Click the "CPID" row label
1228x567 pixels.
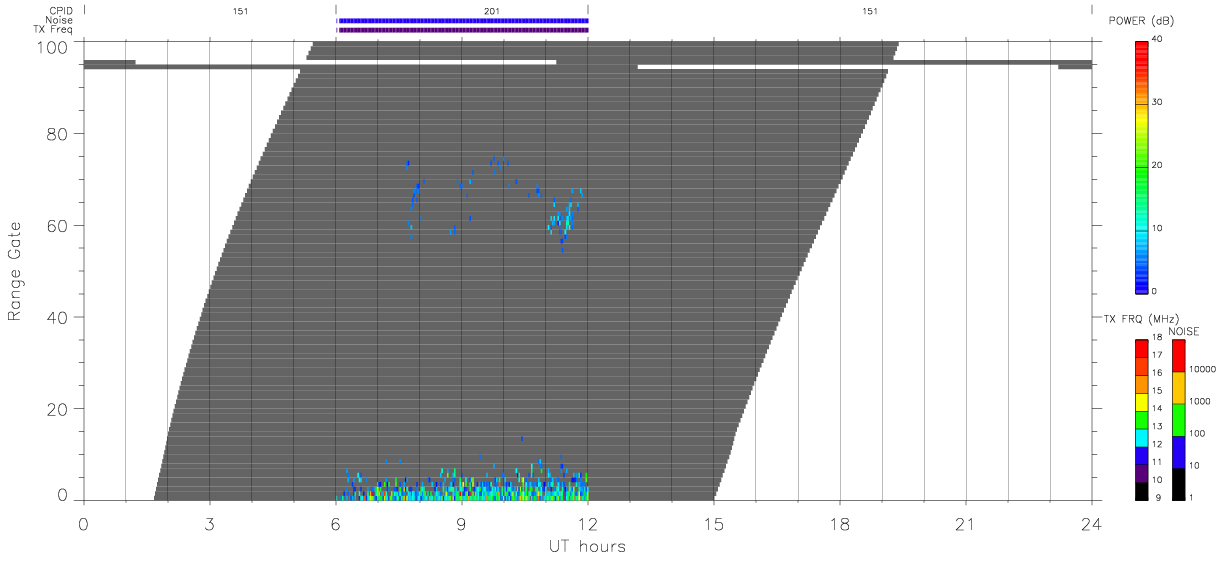pos(60,11)
